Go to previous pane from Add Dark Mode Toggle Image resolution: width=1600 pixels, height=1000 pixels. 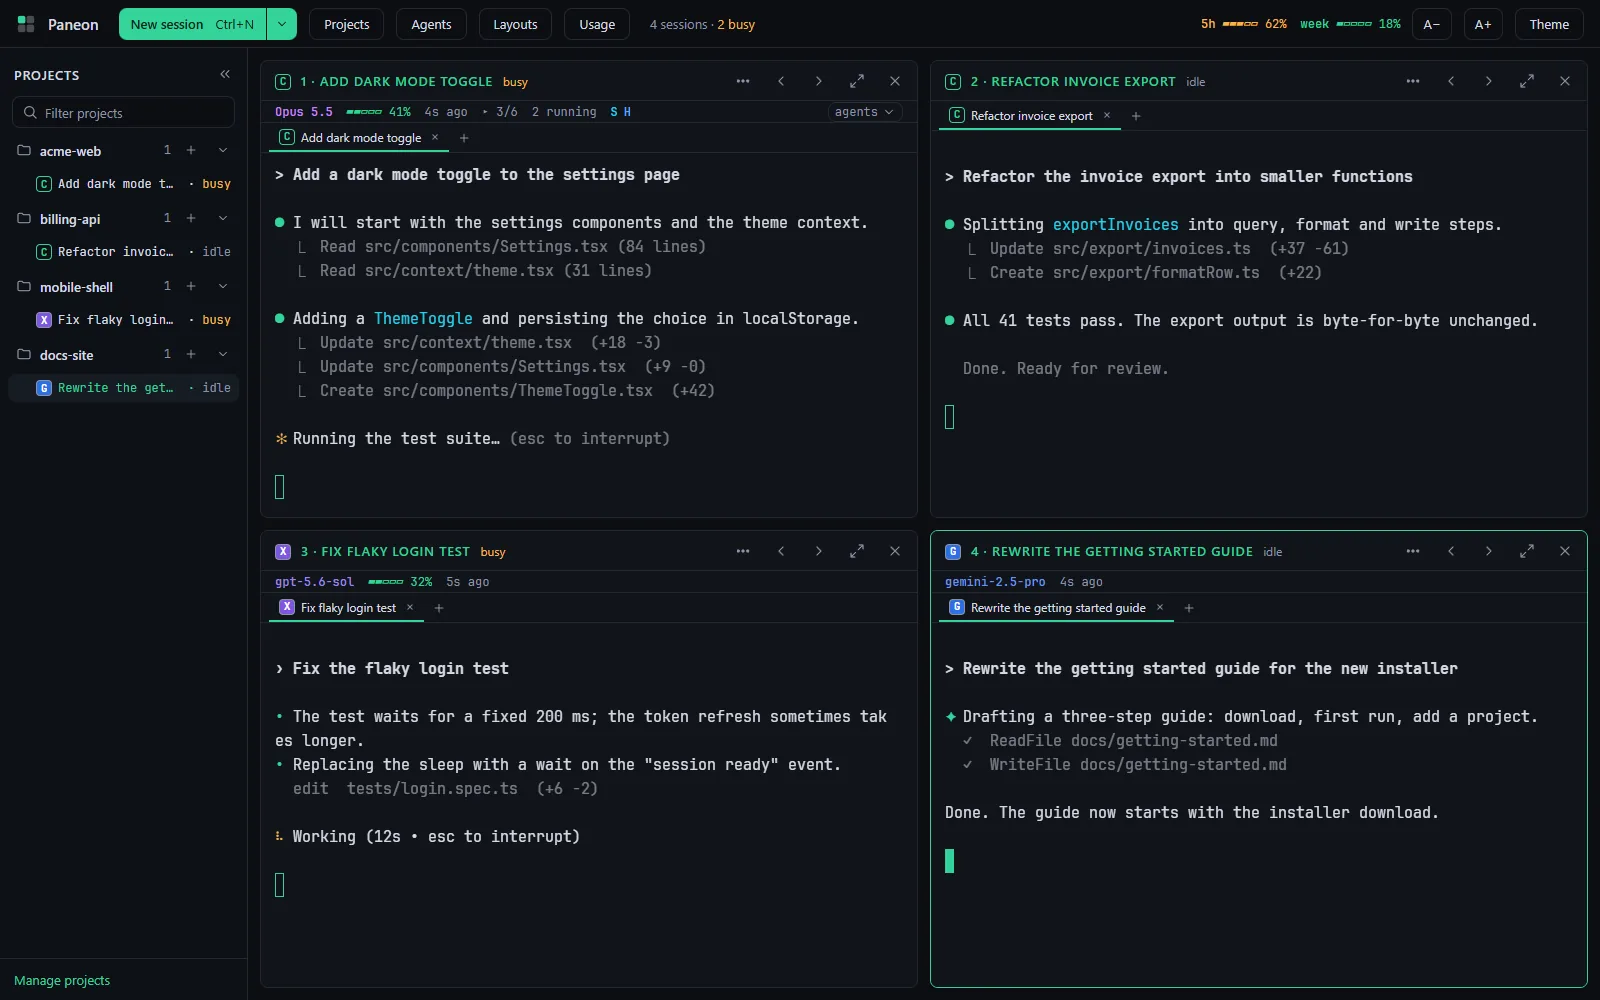point(781,81)
